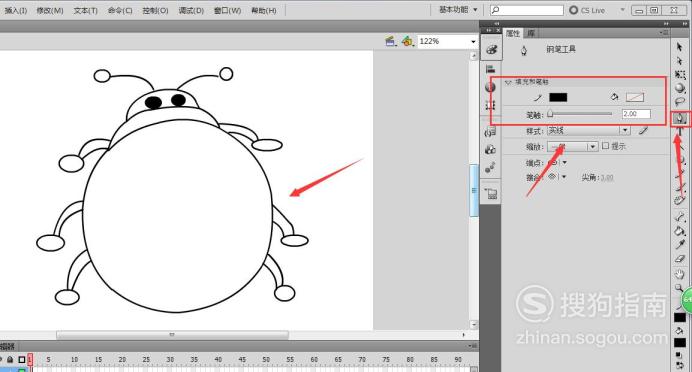Select the Paint Bucket tool
This screenshot has height=372, width=692.
tap(680, 230)
